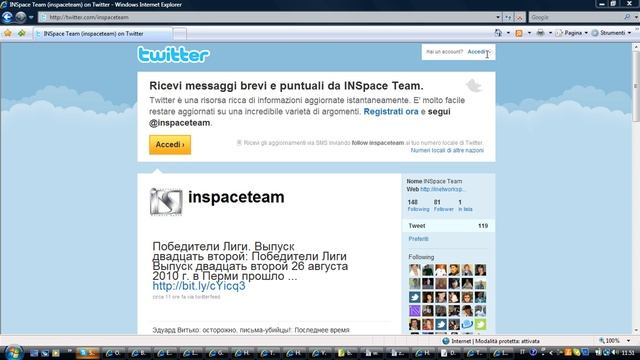Click the 148 Following count

coord(418,205)
